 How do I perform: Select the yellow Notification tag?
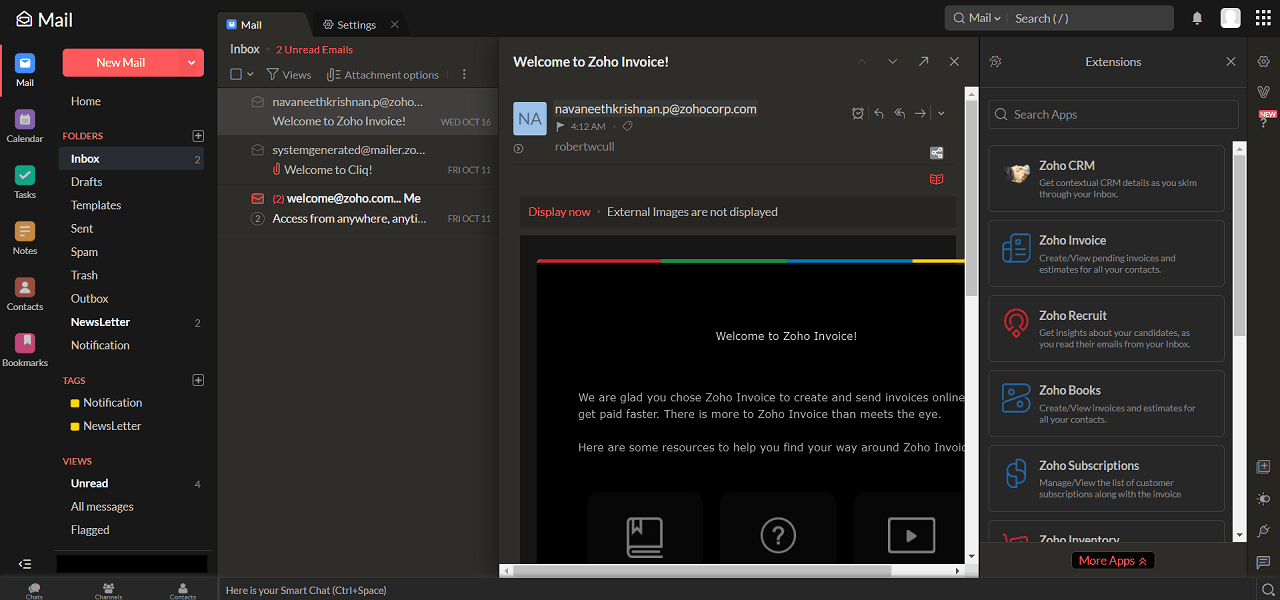click(106, 403)
